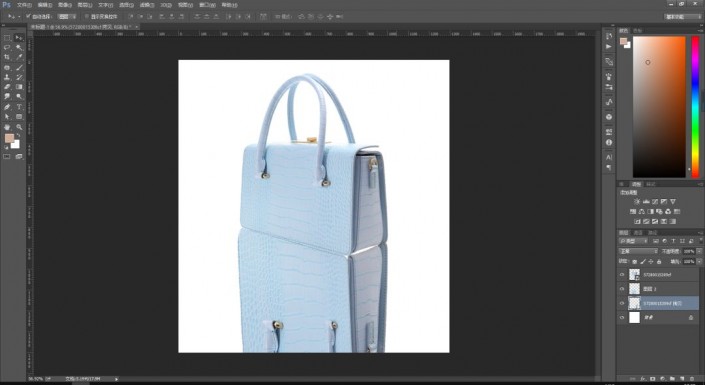Select the Pen tool

(x=7, y=107)
